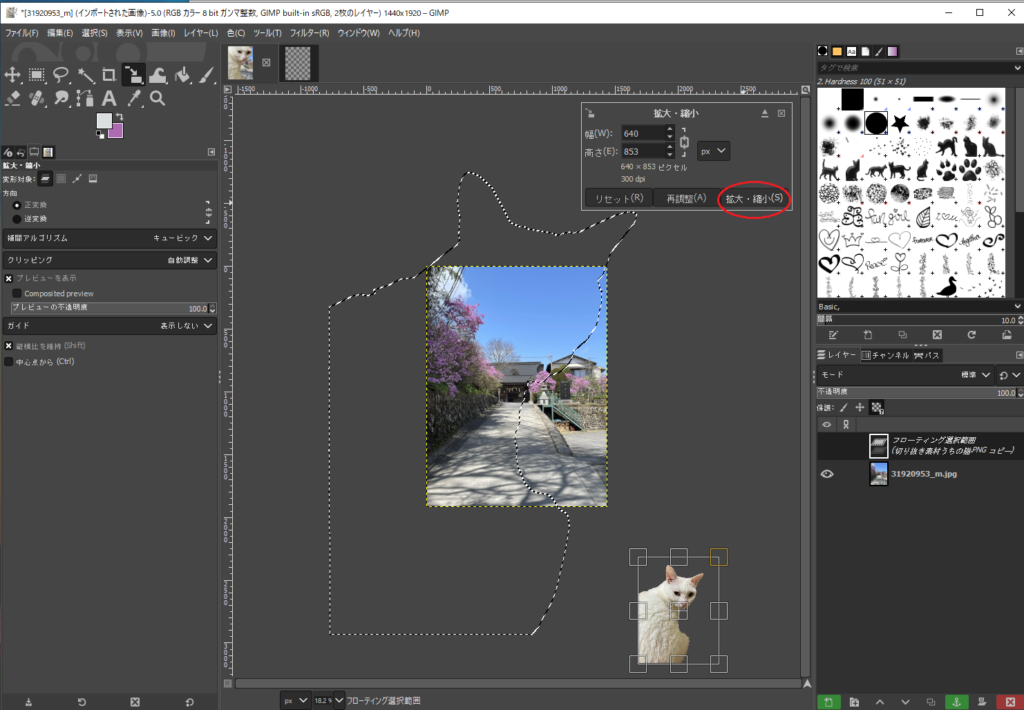Viewport: 1024px width, 710px height.
Task: Select the Move tool in toolbox
Action: (x=13, y=75)
